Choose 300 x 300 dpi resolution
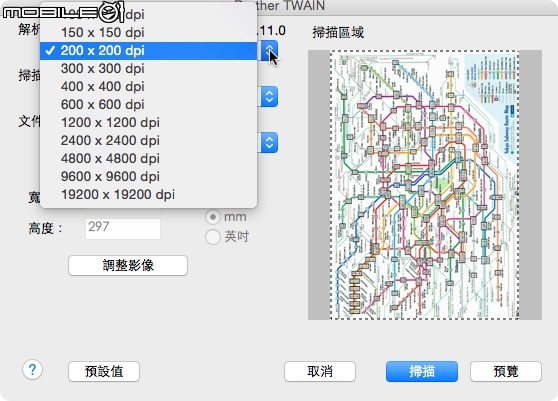 point(148,68)
